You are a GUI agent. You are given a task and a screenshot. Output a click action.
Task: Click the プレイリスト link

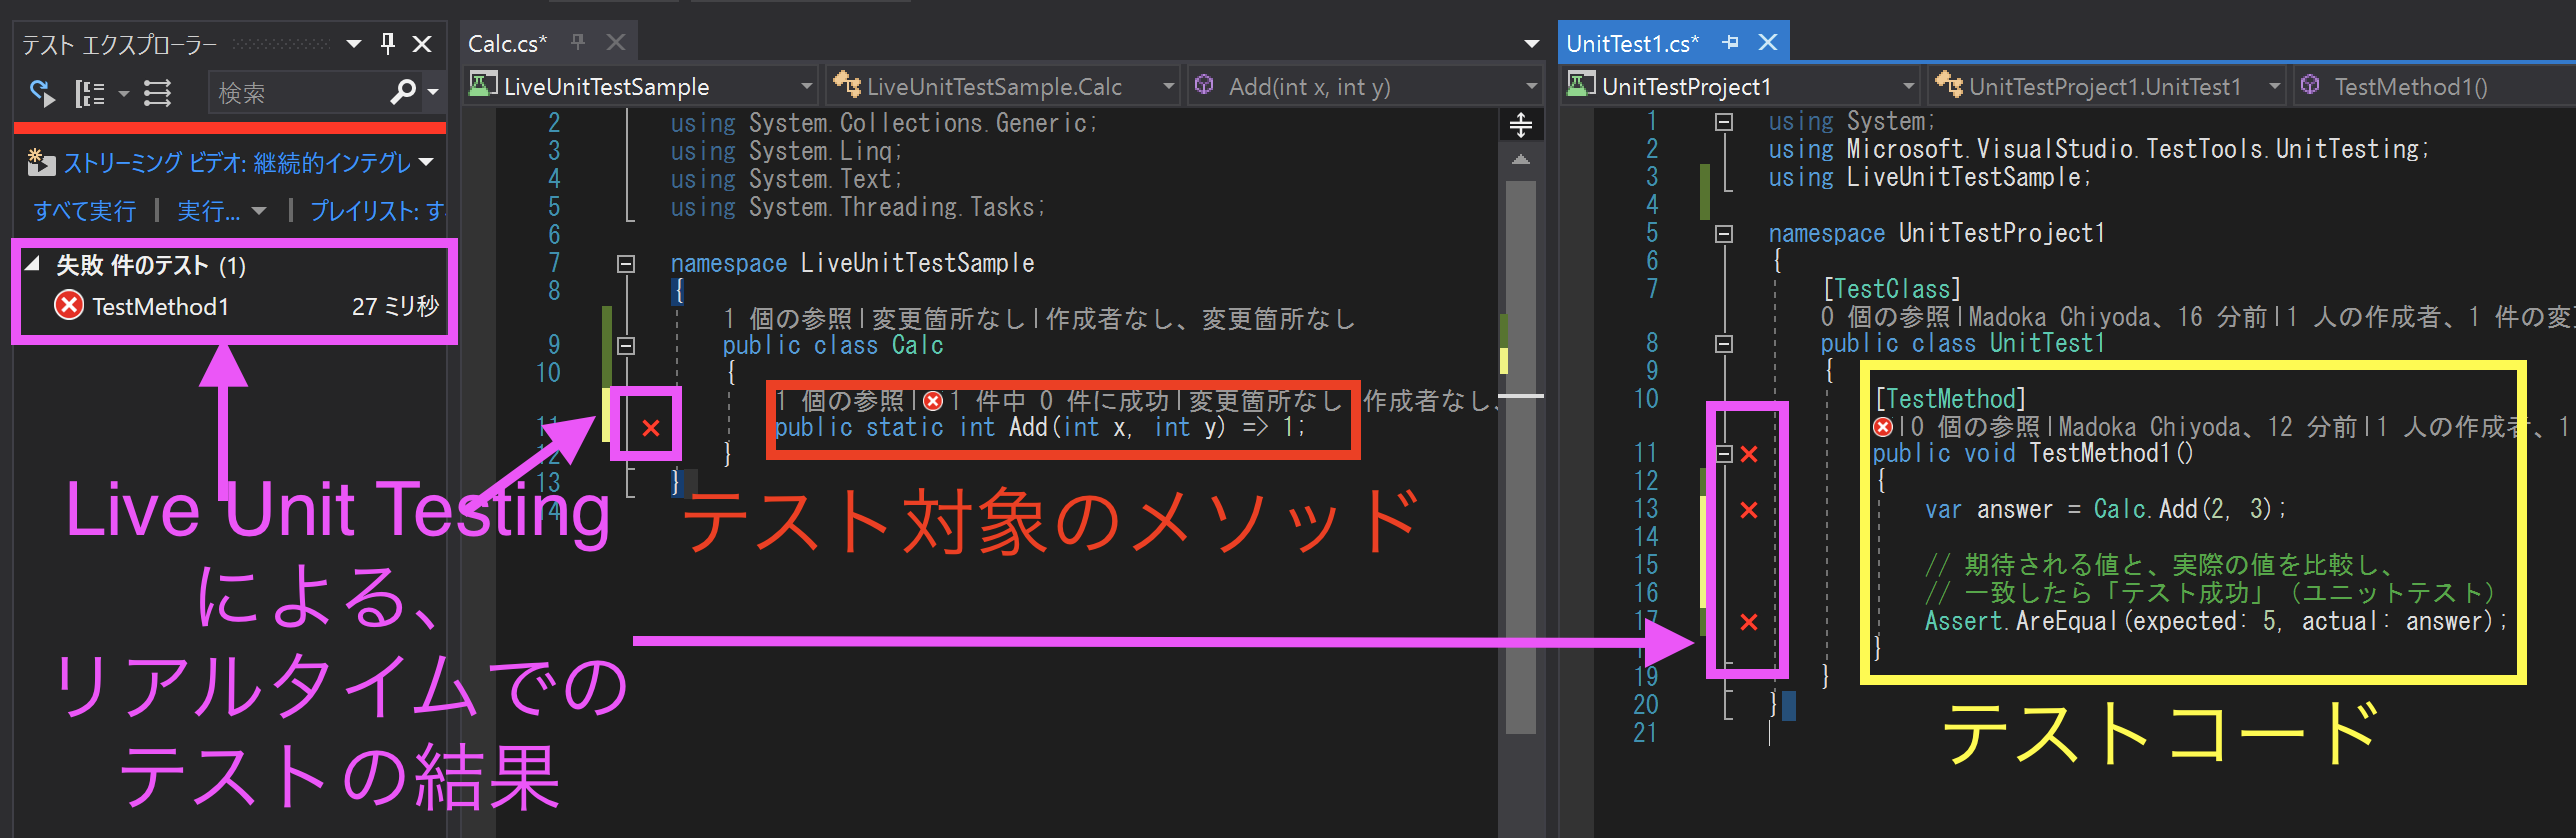point(377,211)
